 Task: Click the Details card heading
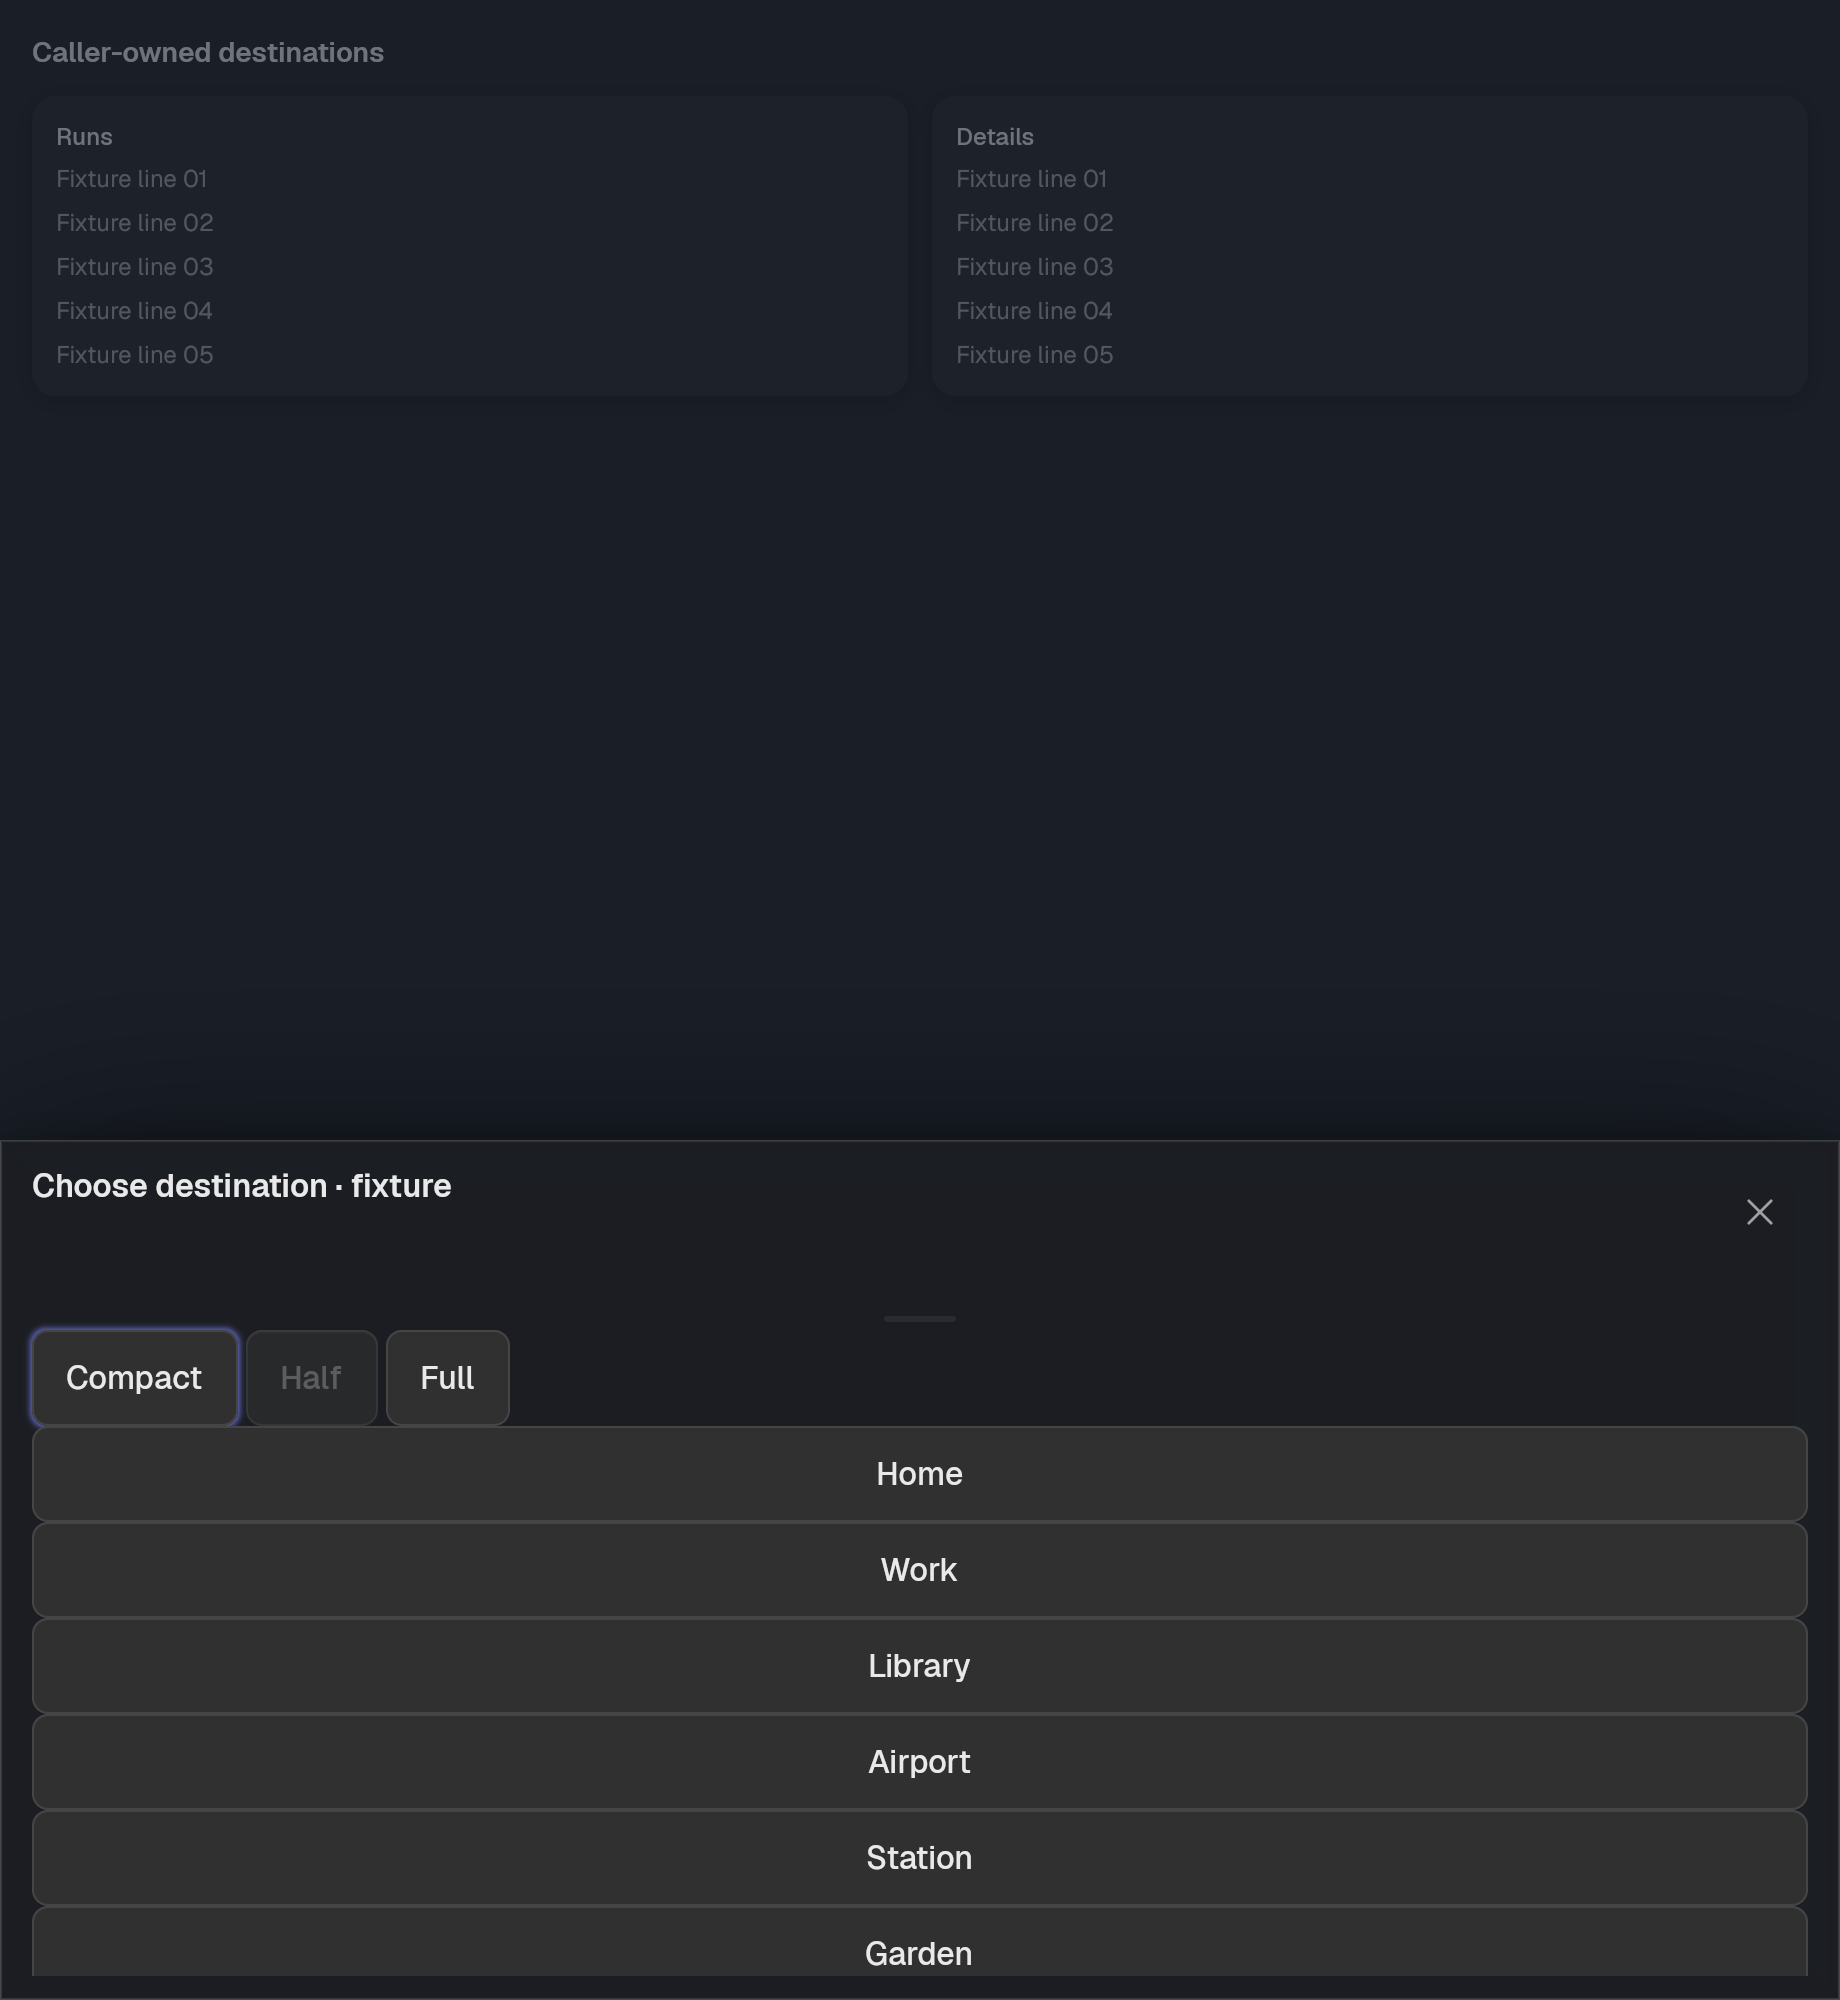[994, 137]
